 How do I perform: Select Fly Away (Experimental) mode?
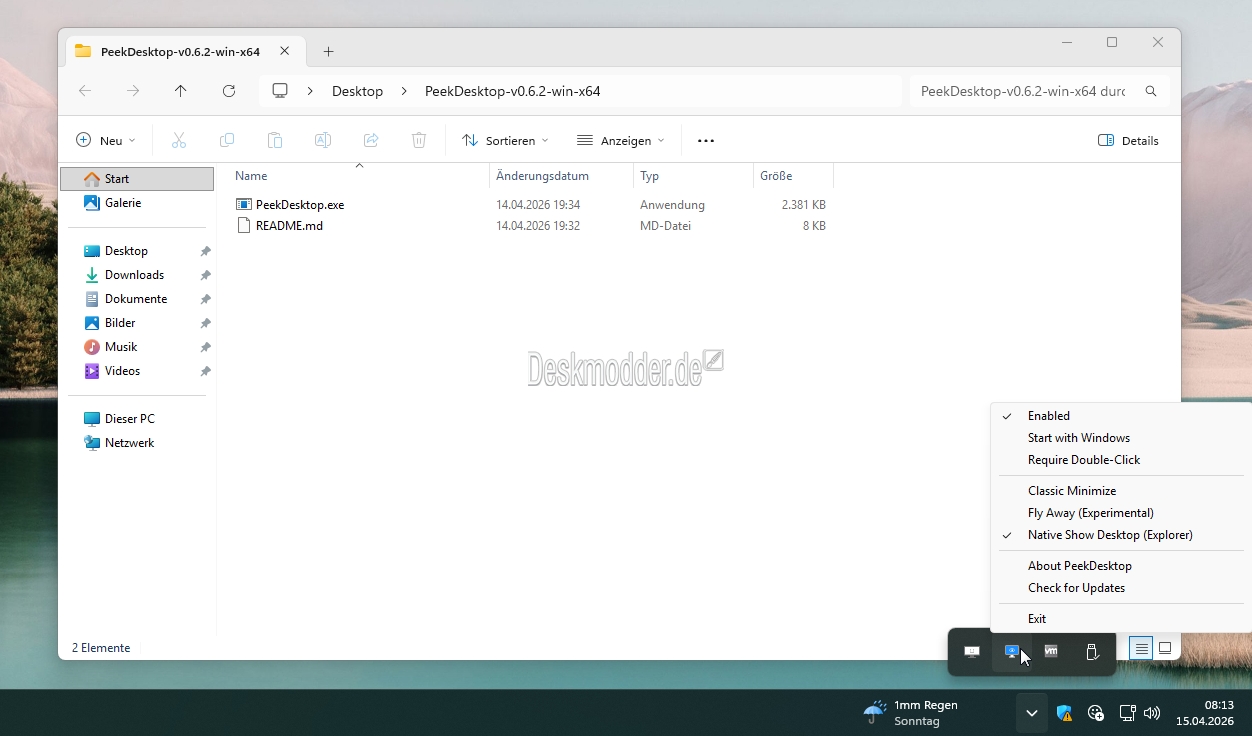point(1090,513)
